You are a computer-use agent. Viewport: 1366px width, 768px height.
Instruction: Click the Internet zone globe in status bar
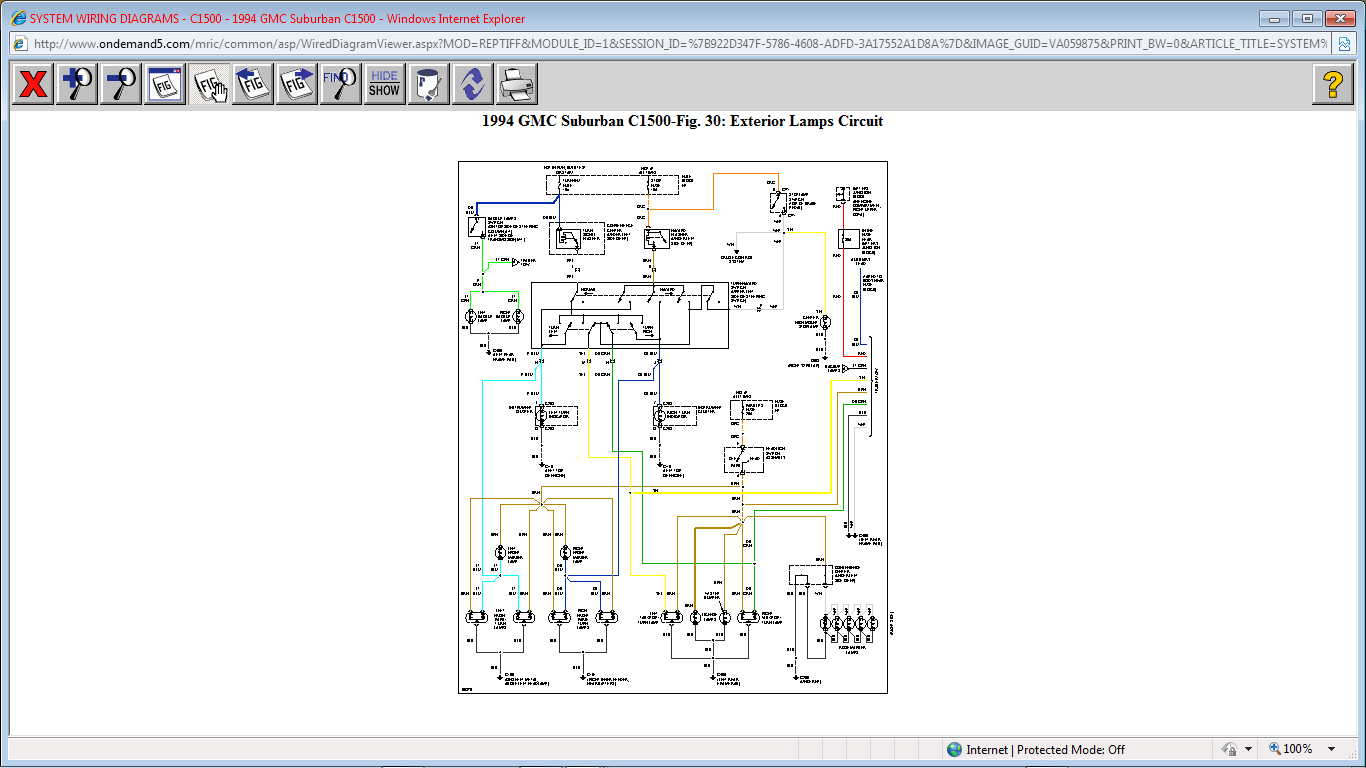[x=954, y=749]
